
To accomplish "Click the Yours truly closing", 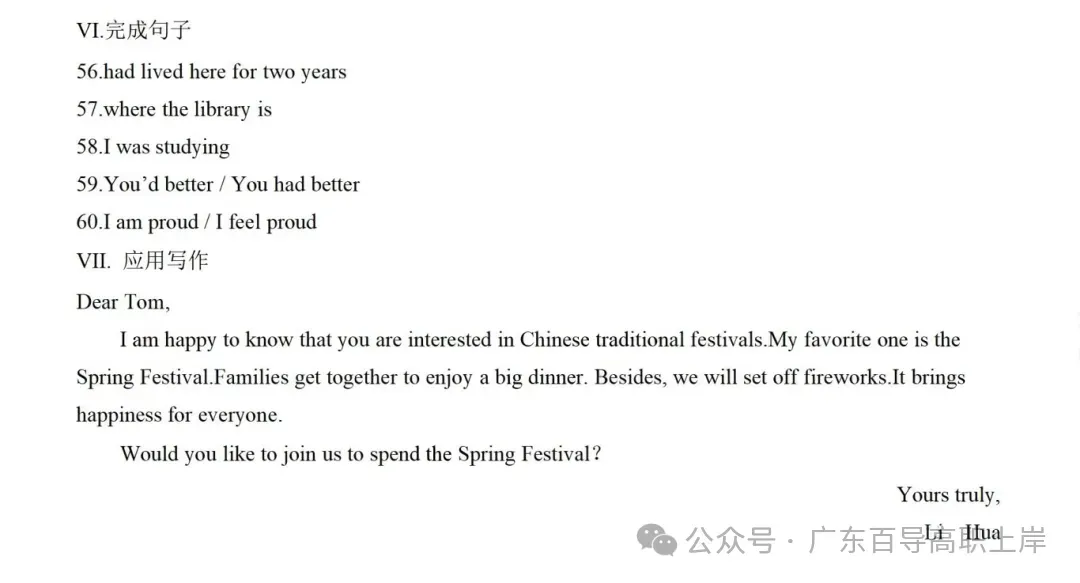I will (x=948, y=495).
